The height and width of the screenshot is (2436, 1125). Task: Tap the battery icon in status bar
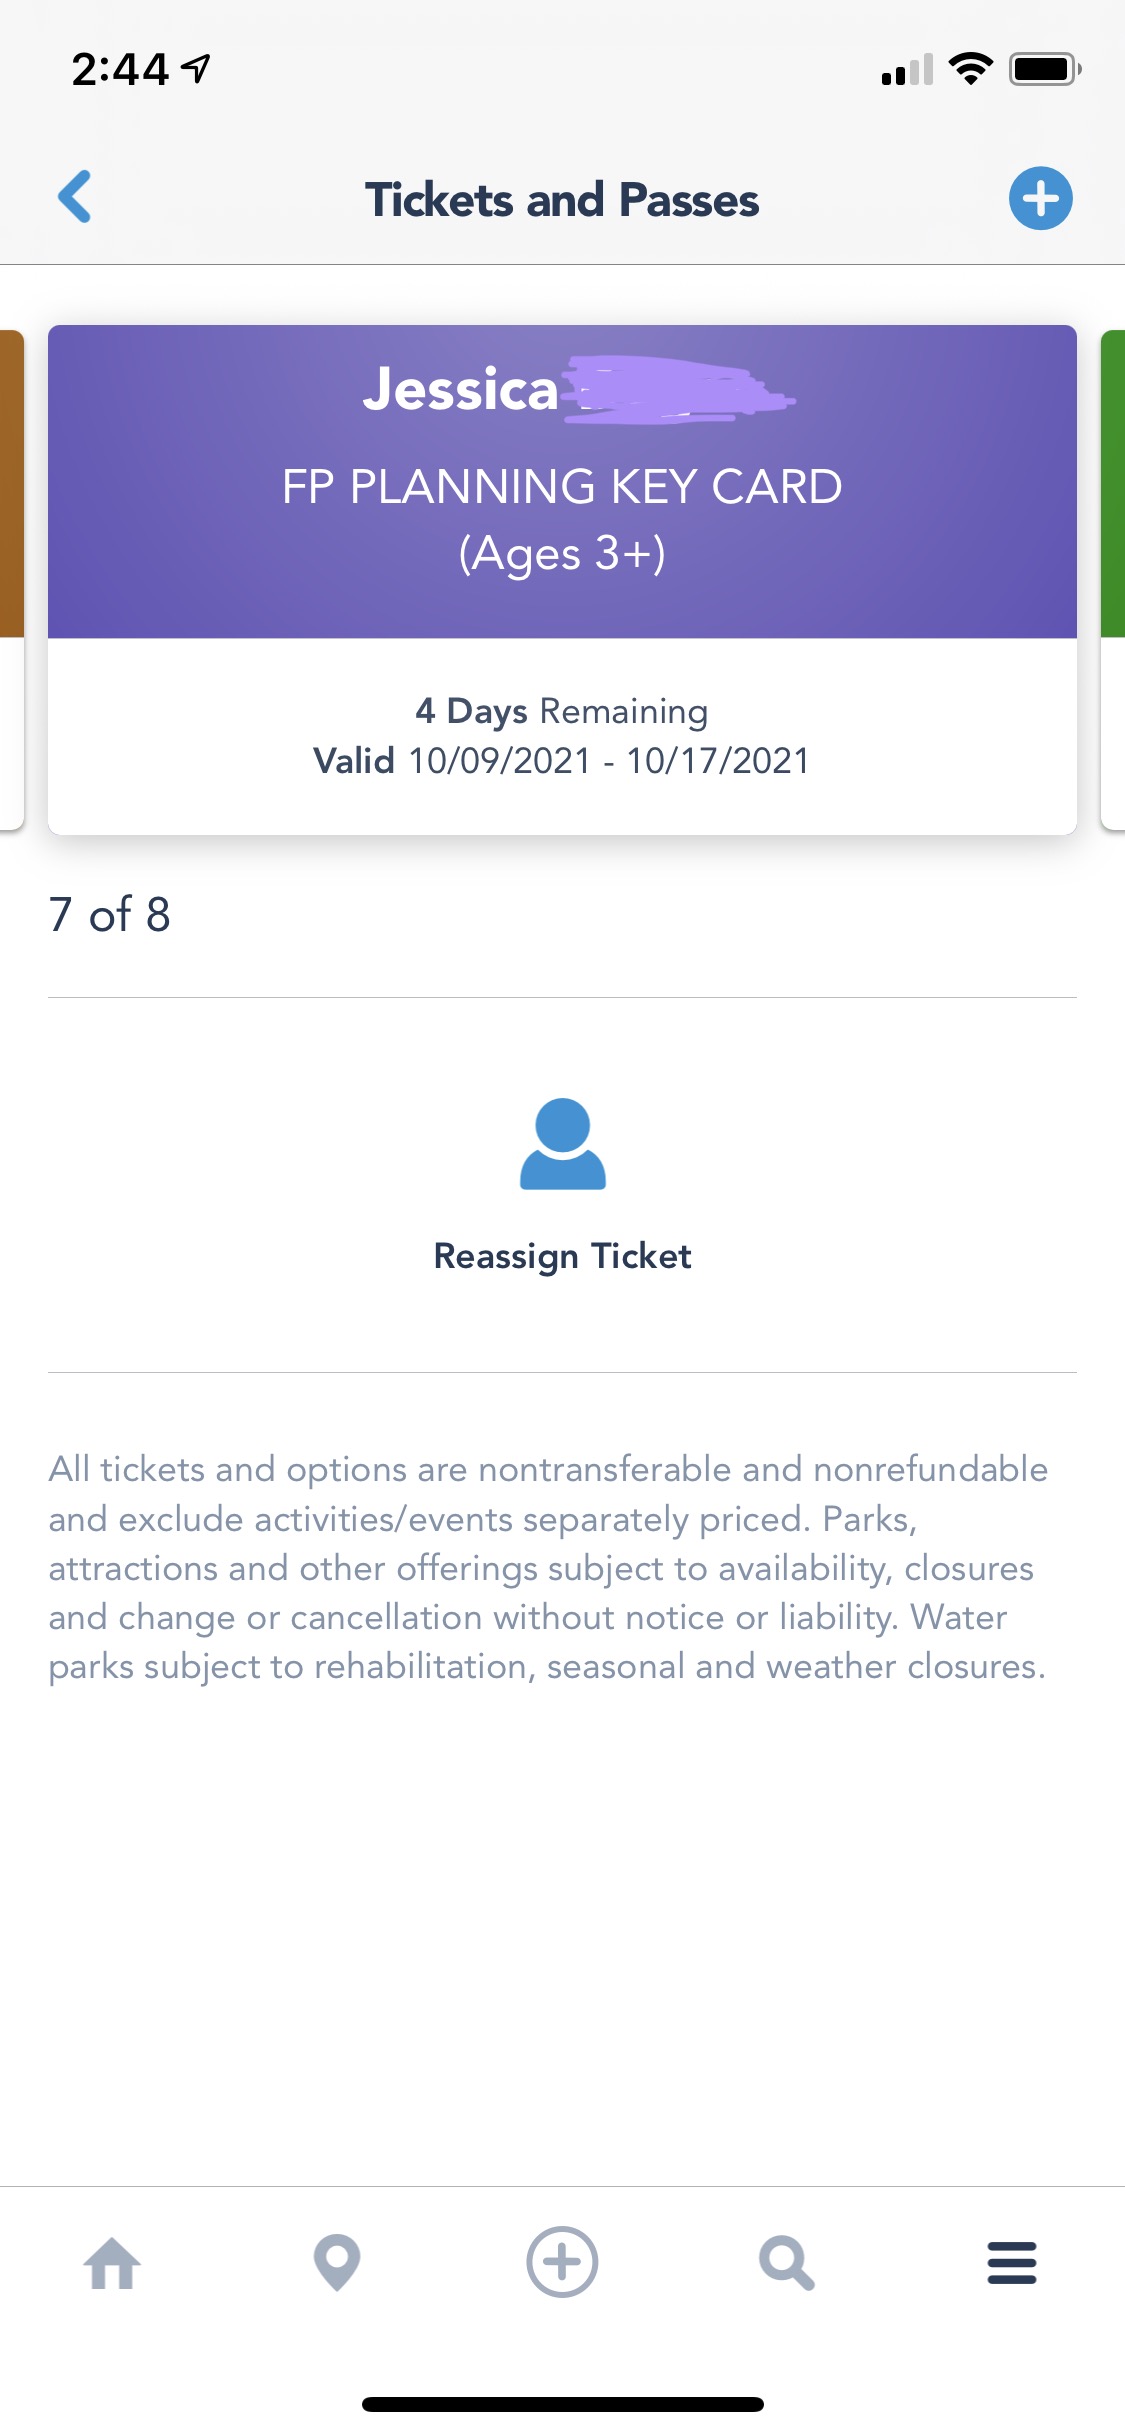click(x=1044, y=69)
